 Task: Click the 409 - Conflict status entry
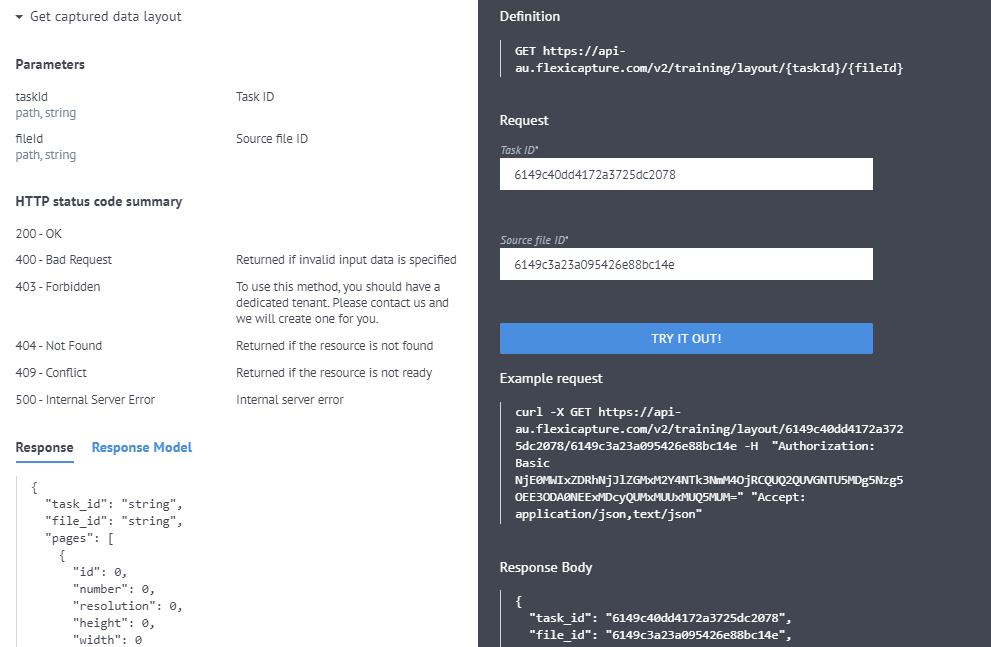[x=51, y=373]
